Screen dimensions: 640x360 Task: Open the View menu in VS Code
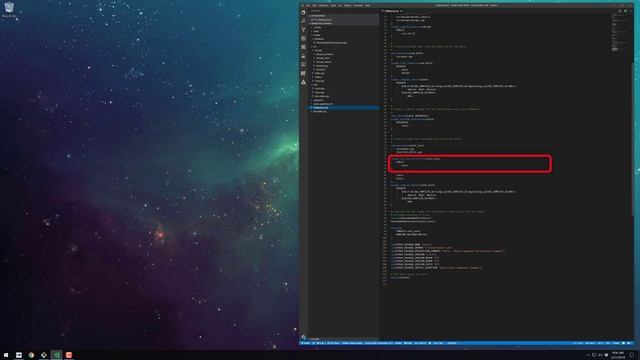coord(333,5)
